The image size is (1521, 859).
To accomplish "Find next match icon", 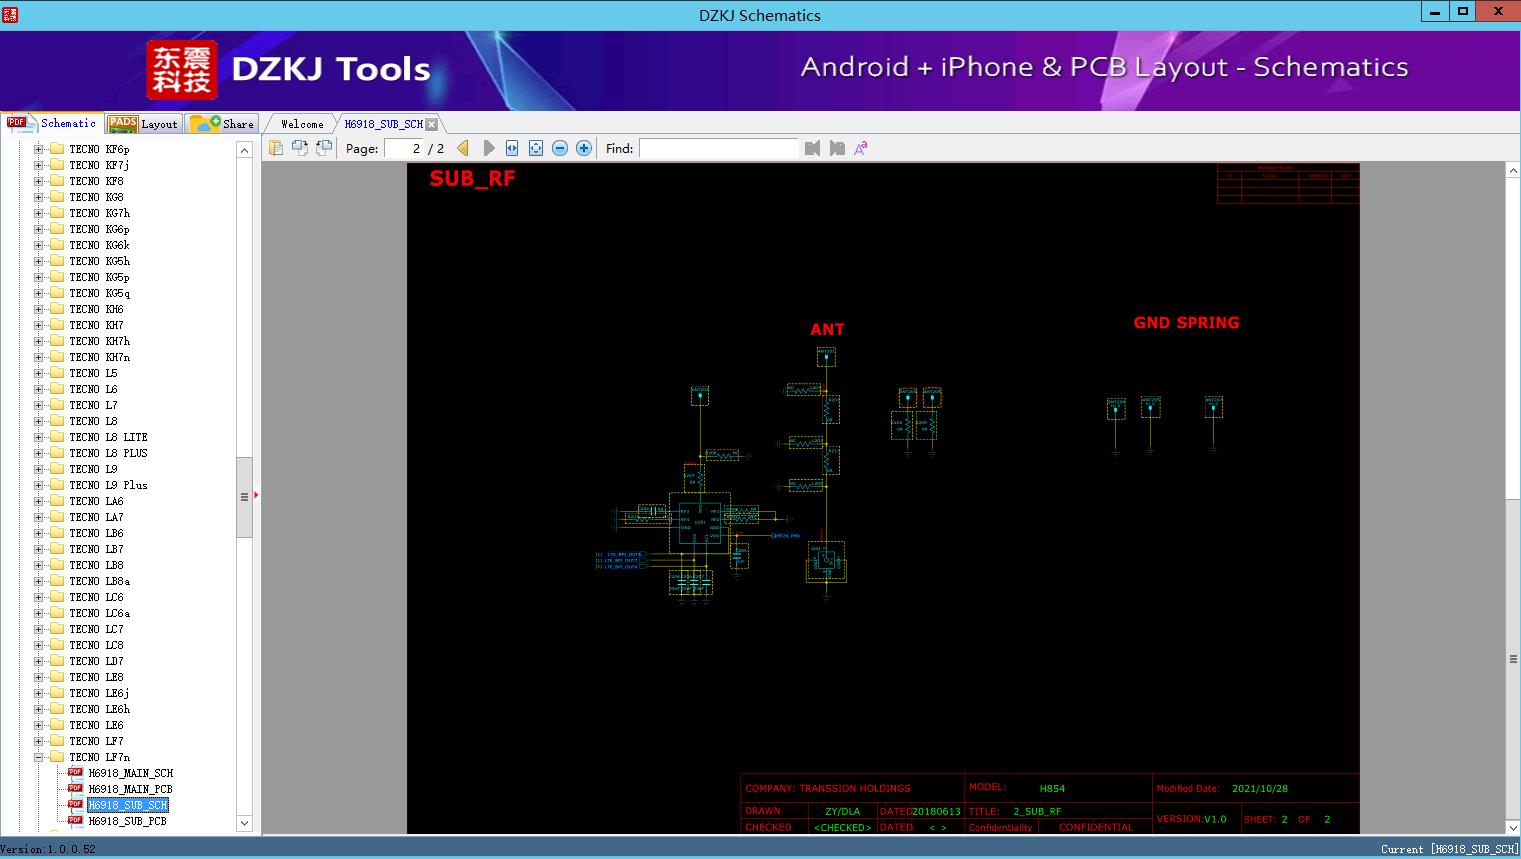I will (x=837, y=148).
